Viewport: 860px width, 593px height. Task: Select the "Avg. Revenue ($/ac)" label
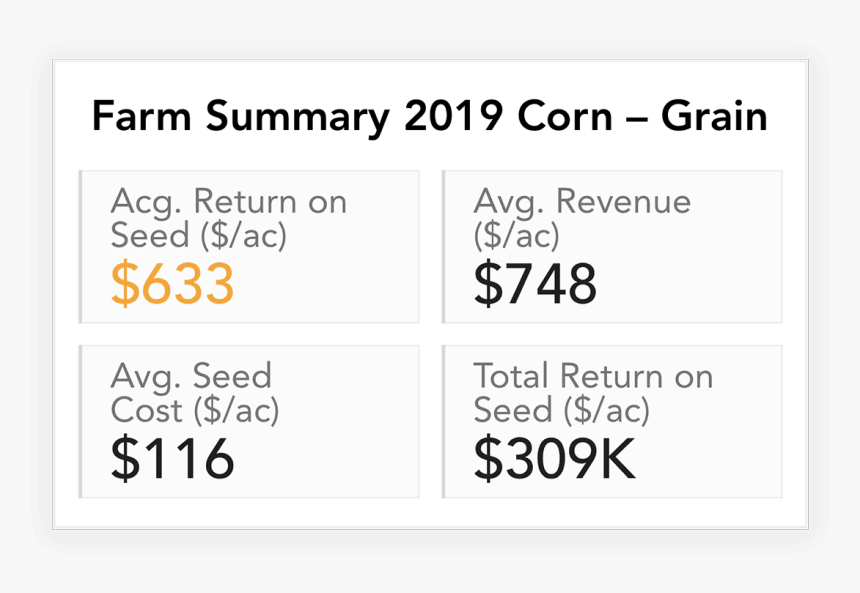click(x=582, y=218)
